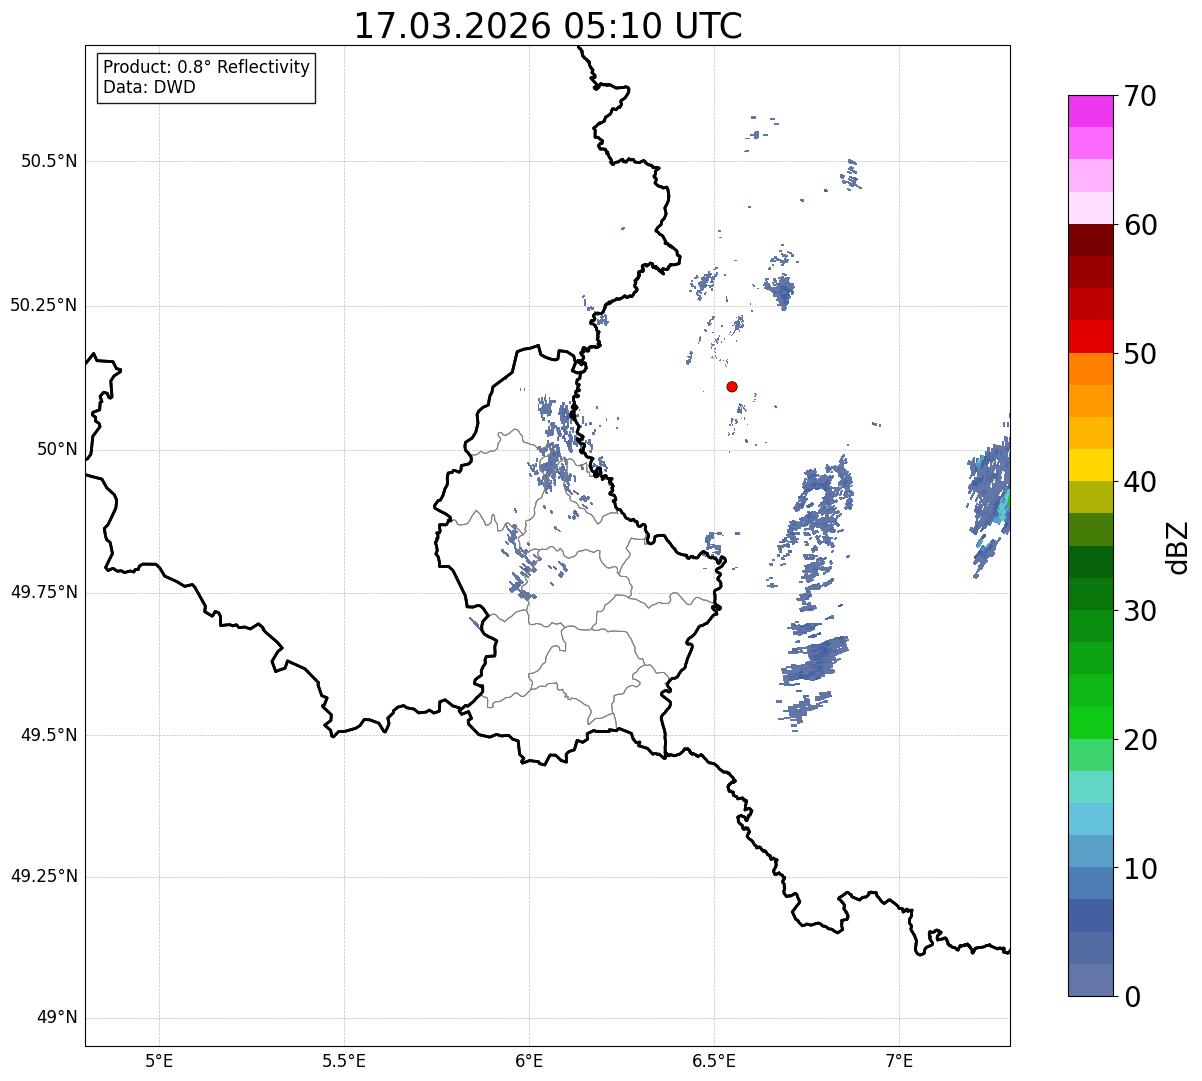This screenshot has height=1081, width=1202.
Task: Click the colorbar tick label 20
Action: pos(1140,740)
